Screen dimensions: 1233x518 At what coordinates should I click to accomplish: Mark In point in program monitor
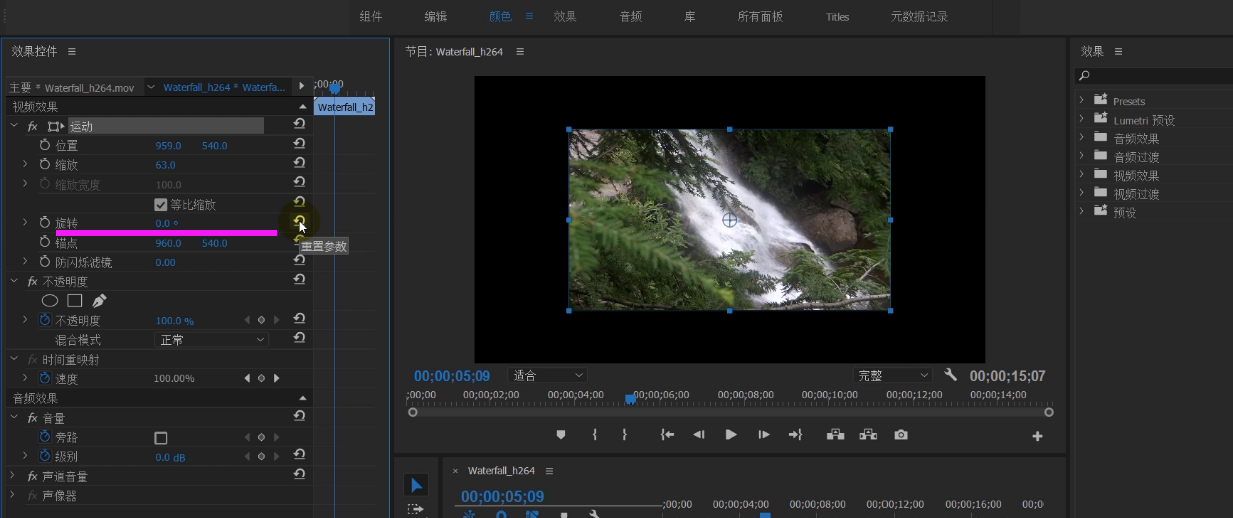pyautogui.click(x=595, y=435)
